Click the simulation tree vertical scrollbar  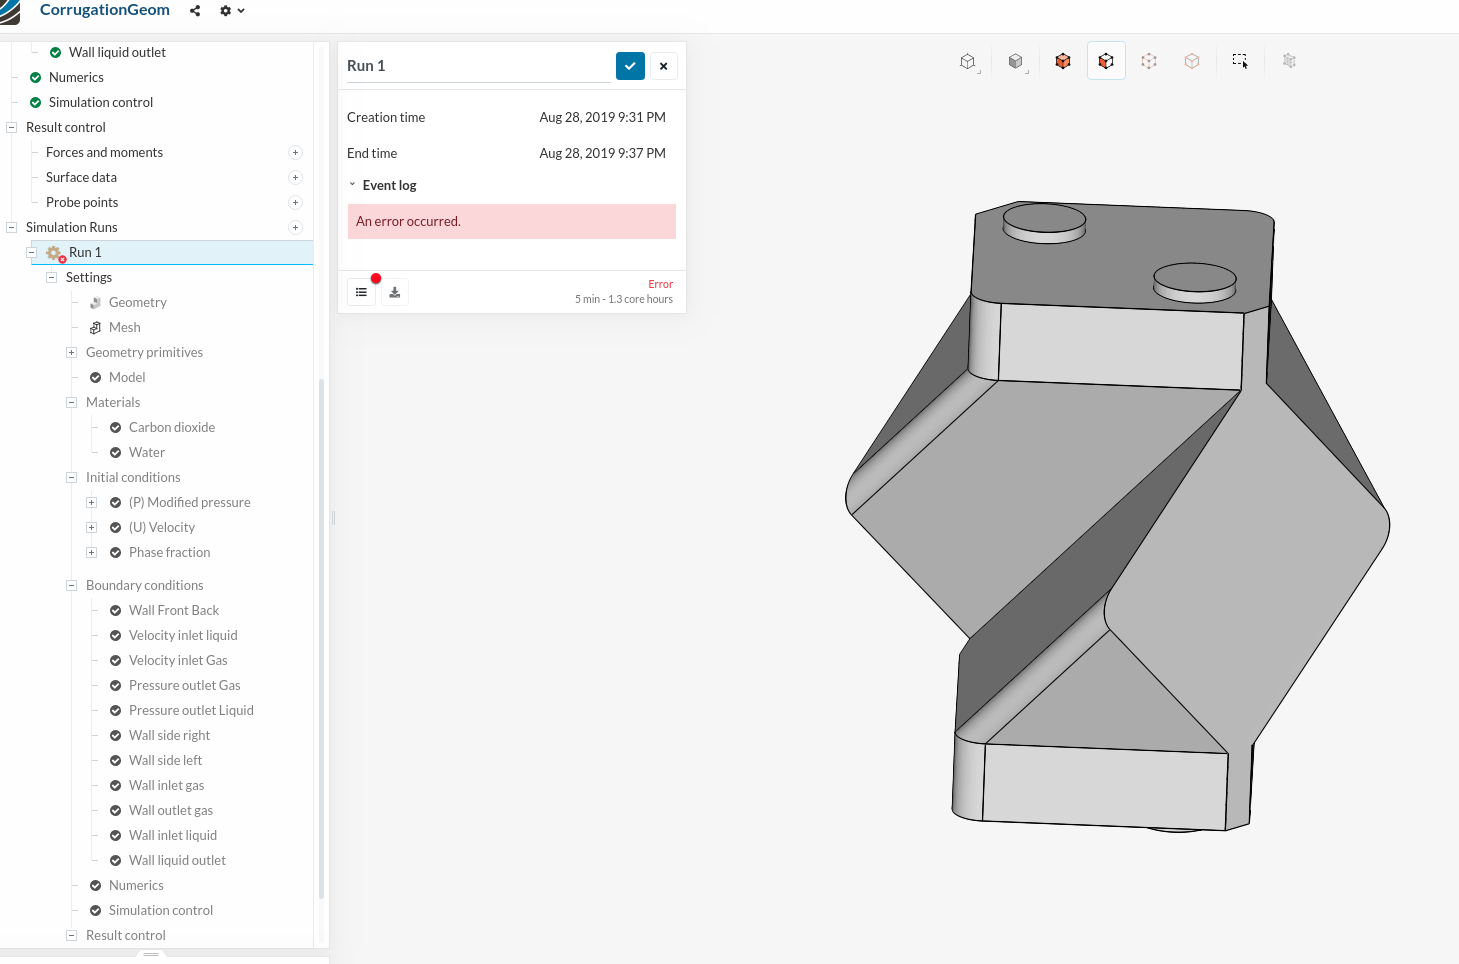(x=321, y=640)
